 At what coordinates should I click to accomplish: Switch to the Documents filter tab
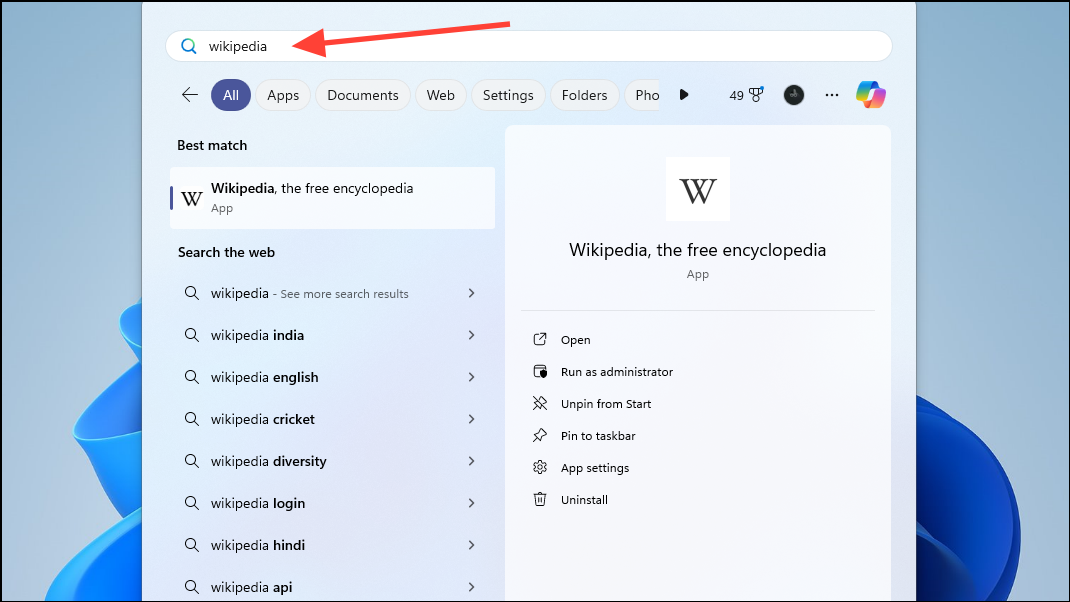(362, 95)
